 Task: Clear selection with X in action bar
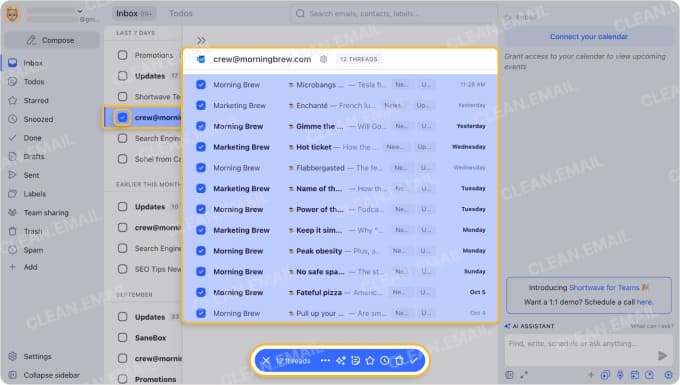pyautogui.click(x=266, y=361)
